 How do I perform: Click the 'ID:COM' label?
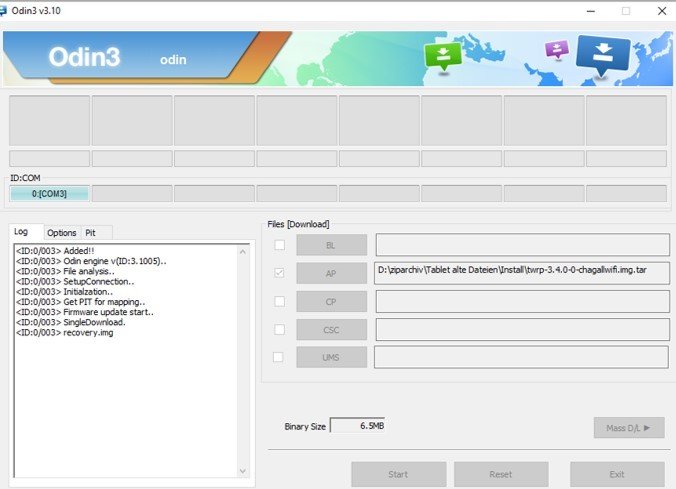(25, 178)
